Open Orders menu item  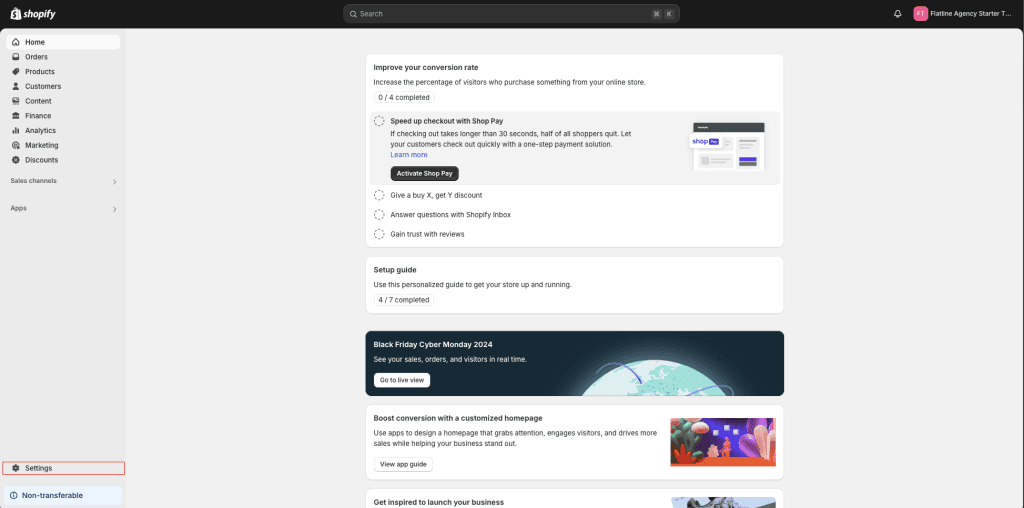pos(63,57)
